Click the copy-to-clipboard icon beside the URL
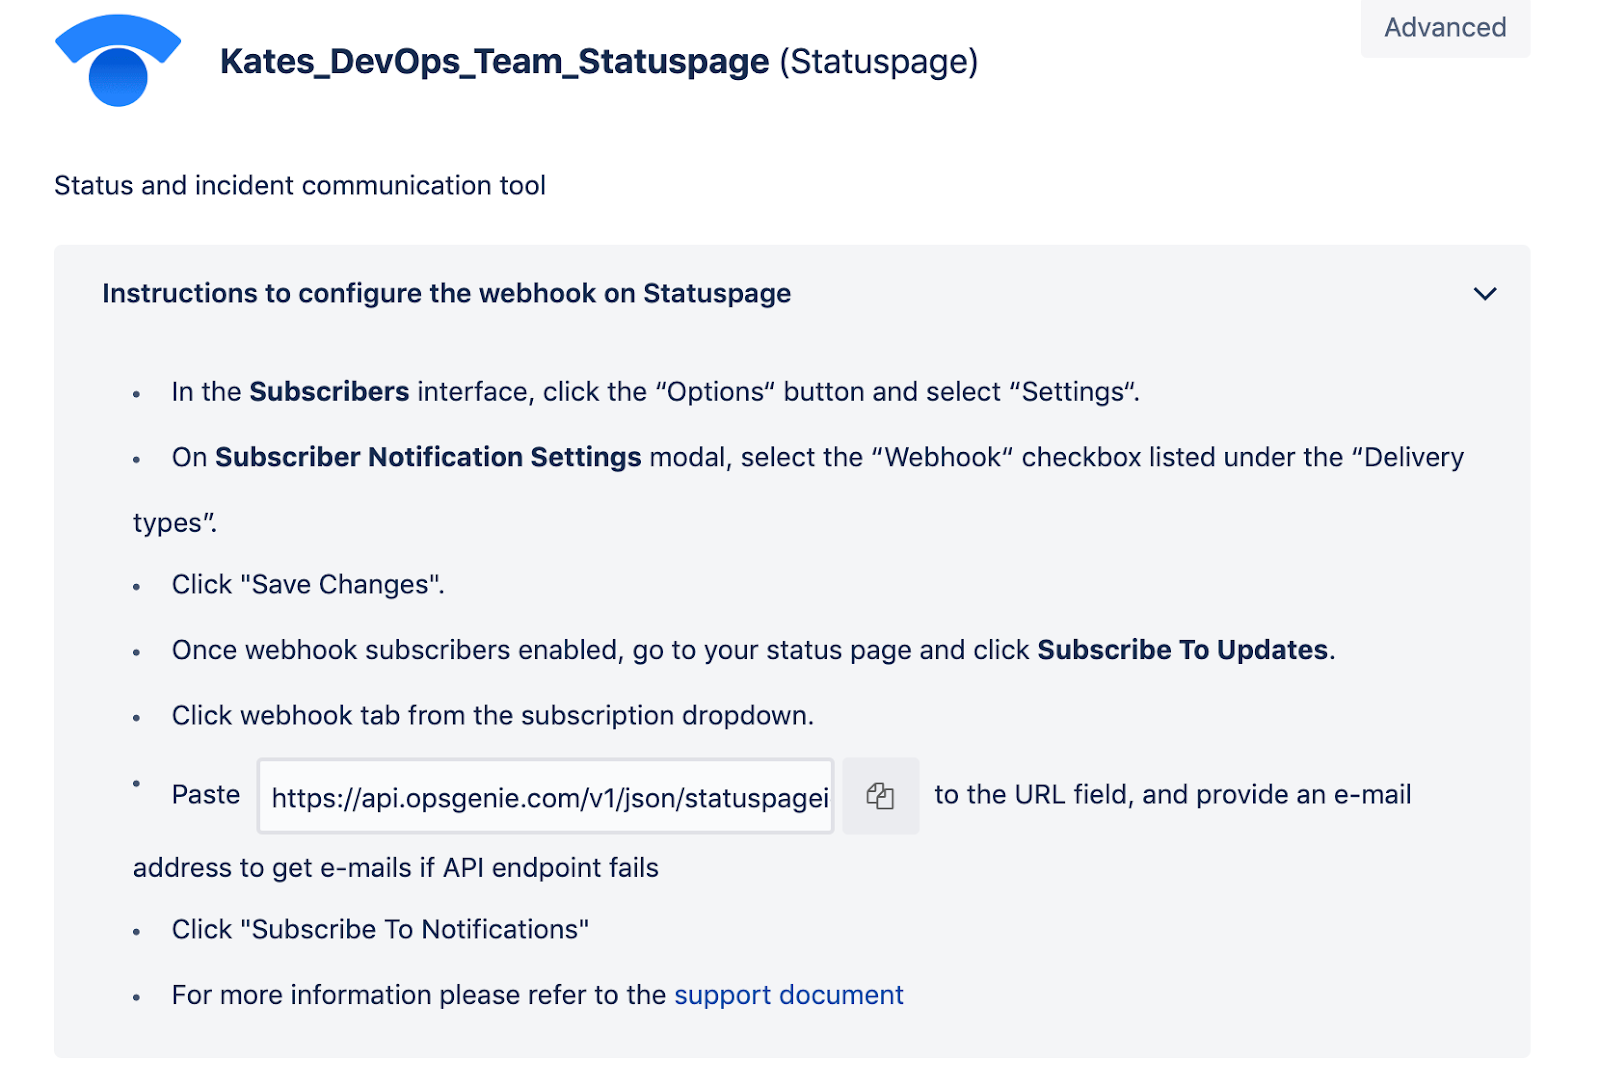 pyautogui.click(x=879, y=795)
